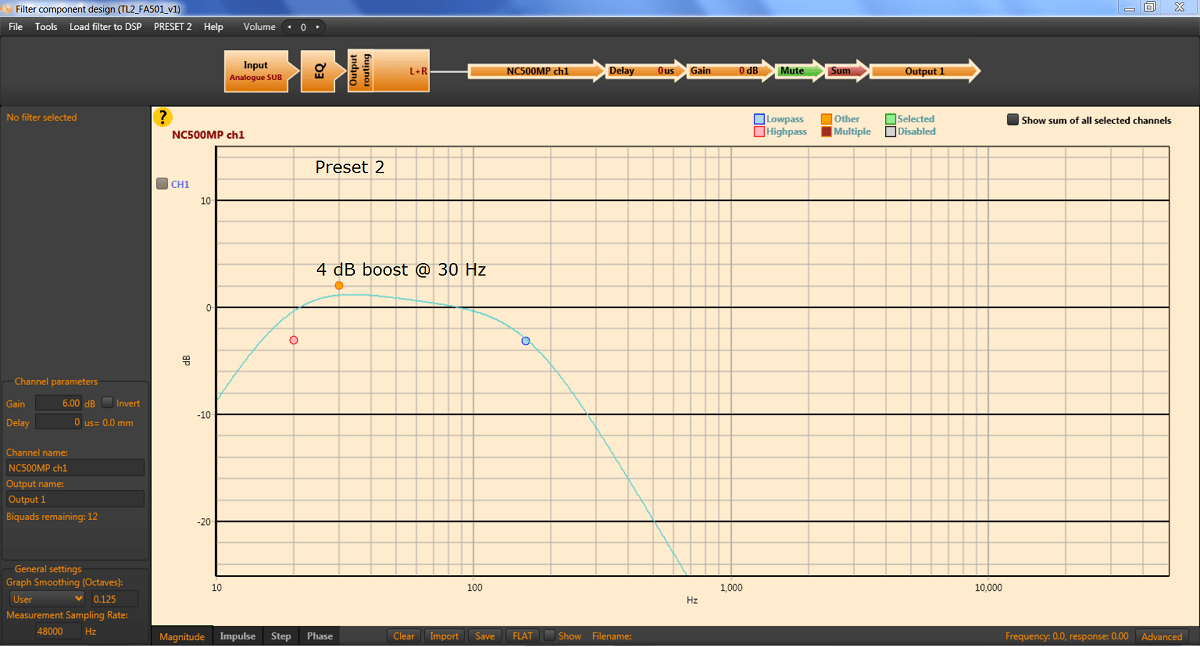Click the Disabled legend color swatch
The width and height of the screenshot is (1200, 647).
[890, 131]
